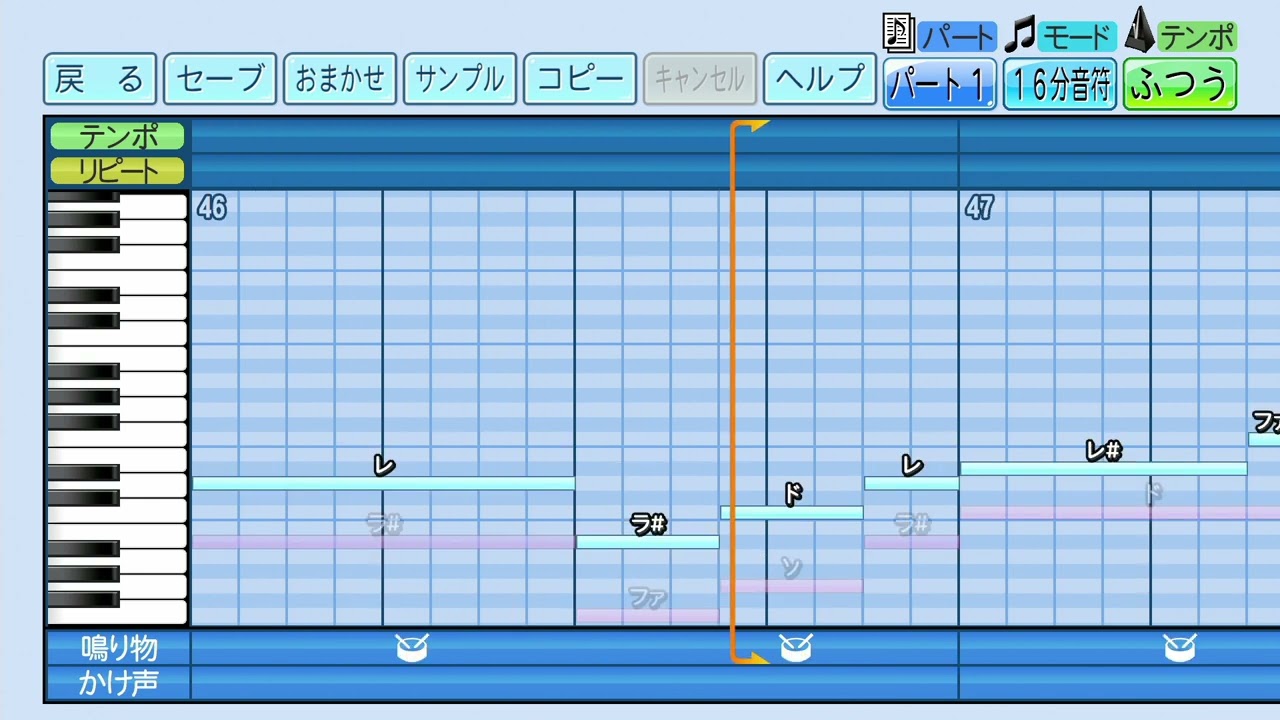Open the パート1 part selector
Screen dimensions: 1280x720
940,84
